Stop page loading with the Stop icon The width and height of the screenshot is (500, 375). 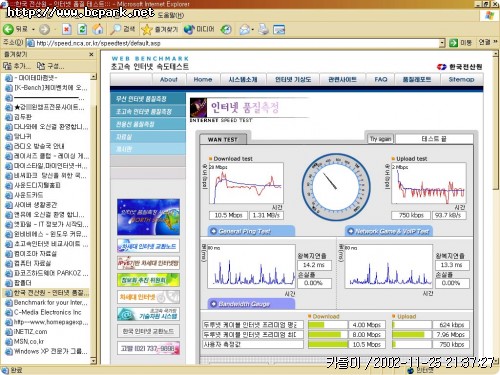click(67, 29)
